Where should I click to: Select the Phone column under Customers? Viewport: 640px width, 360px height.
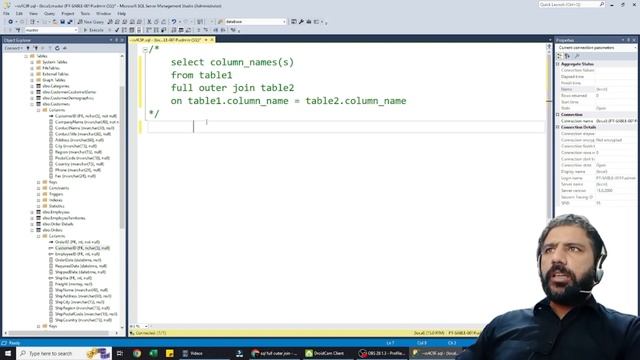coord(78,170)
